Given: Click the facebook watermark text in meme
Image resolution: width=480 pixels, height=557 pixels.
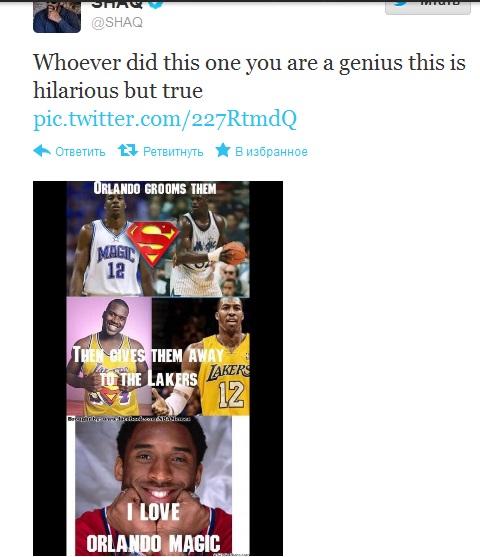Looking at the screenshot, I should pyautogui.click(x=129, y=419).
